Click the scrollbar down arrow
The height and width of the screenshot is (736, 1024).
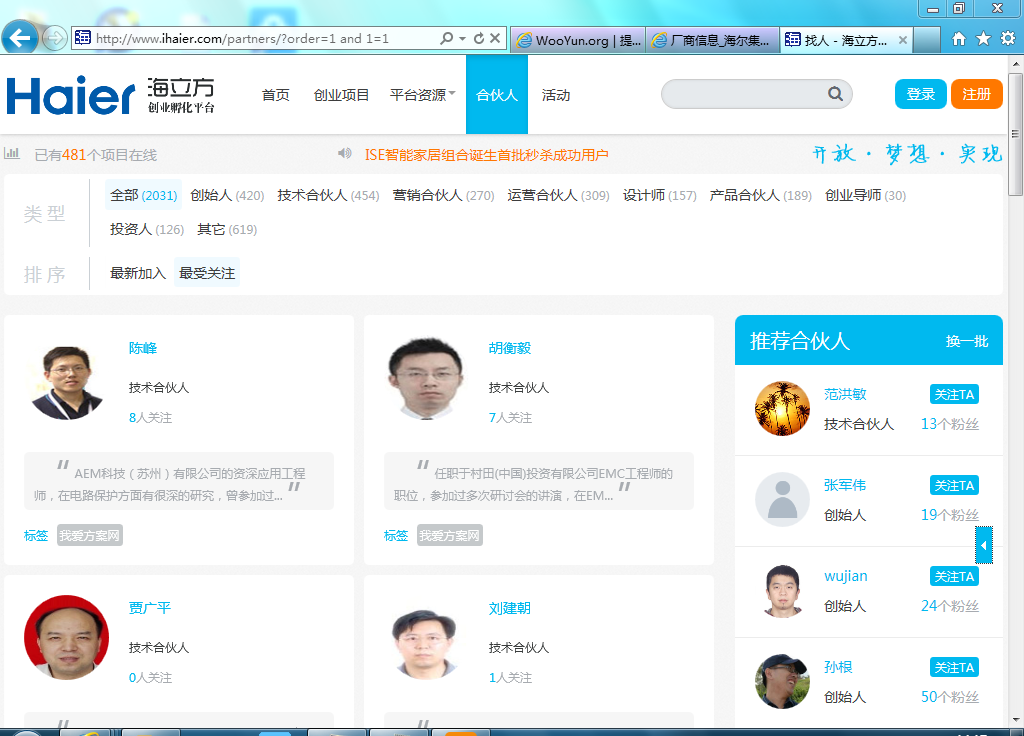coord(1016,720)
